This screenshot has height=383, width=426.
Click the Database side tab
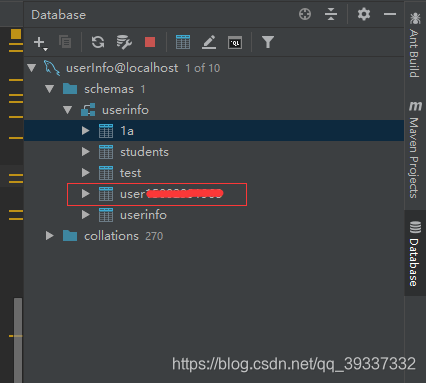pos(415,253)
